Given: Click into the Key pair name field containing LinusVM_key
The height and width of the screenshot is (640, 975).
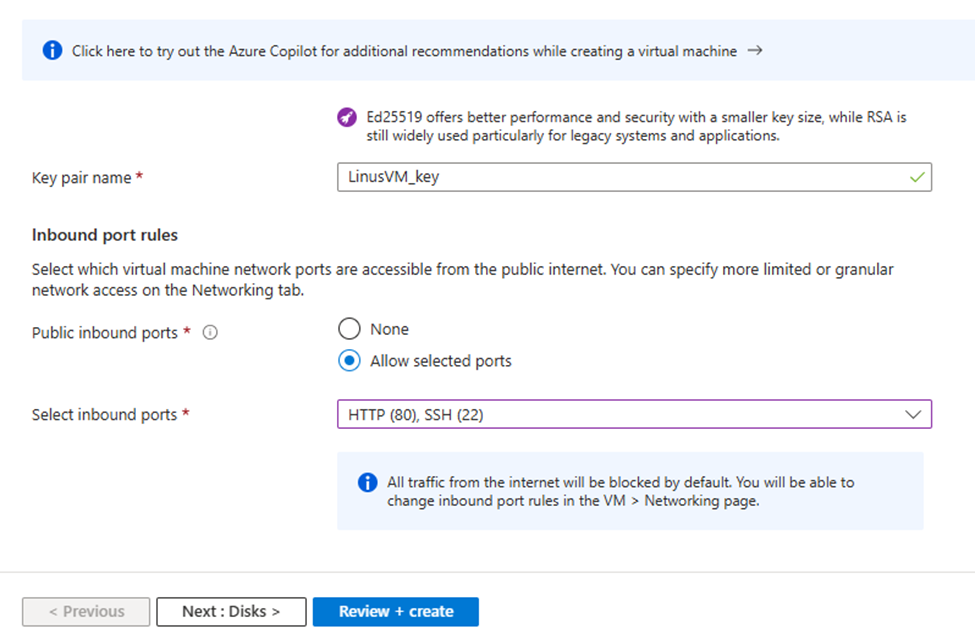Looking at the screenshot, I should click(620, 177).
